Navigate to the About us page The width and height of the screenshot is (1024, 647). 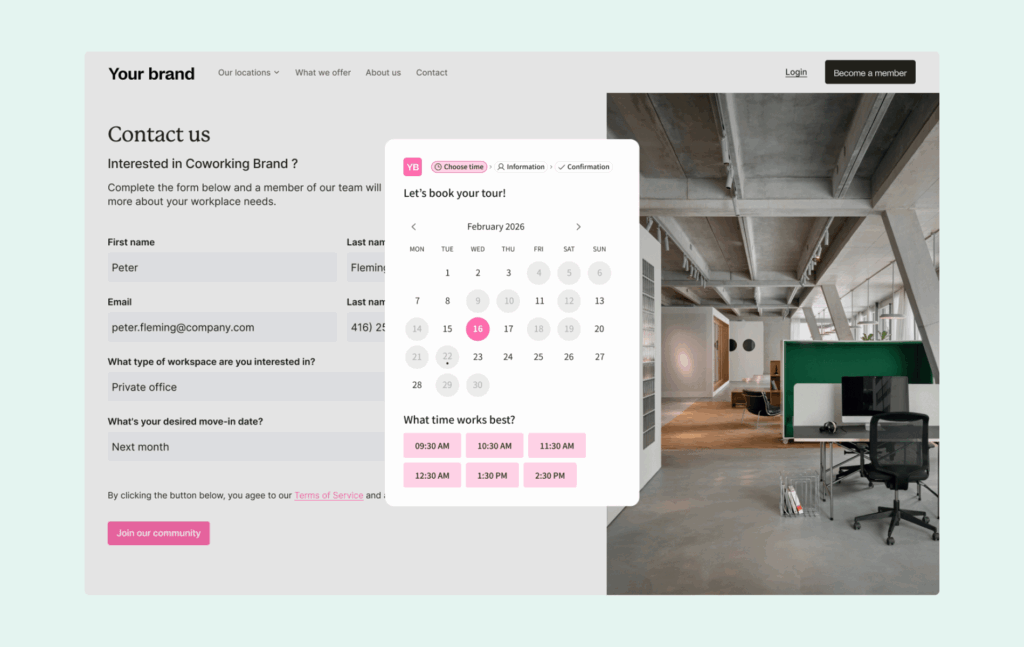(383, 72)
